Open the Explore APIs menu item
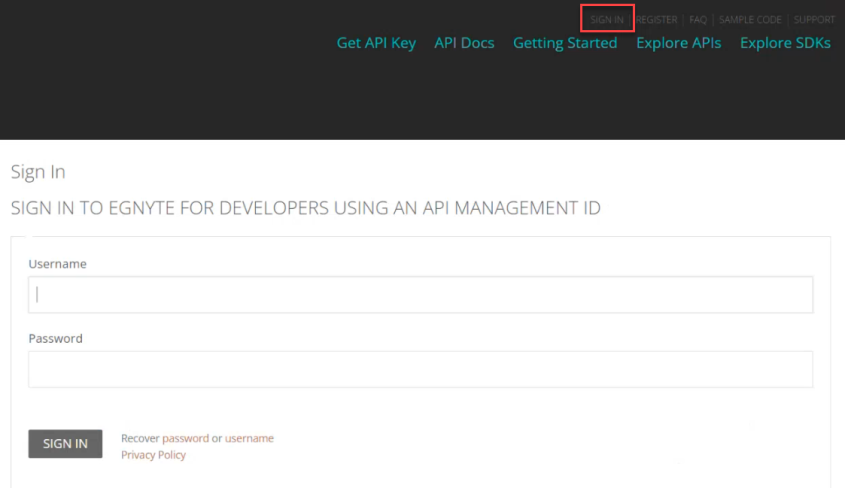The width and height of the screenshot is (845, 488). pyautogui.click(x=678, y=43)
